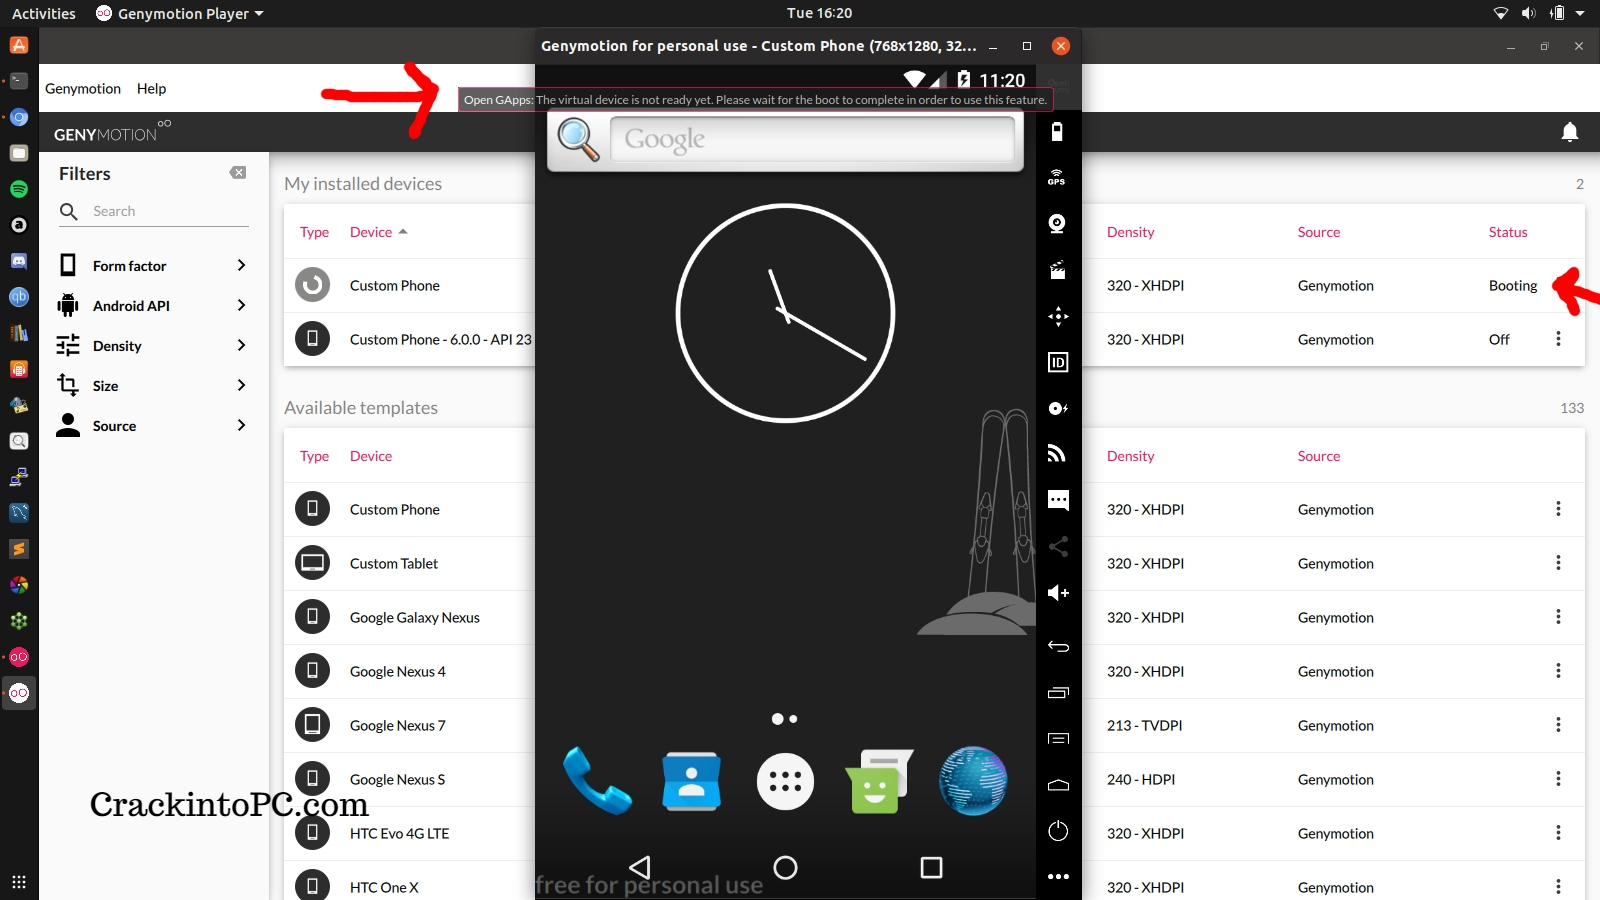Open device ID widget

click(1058, 362)
